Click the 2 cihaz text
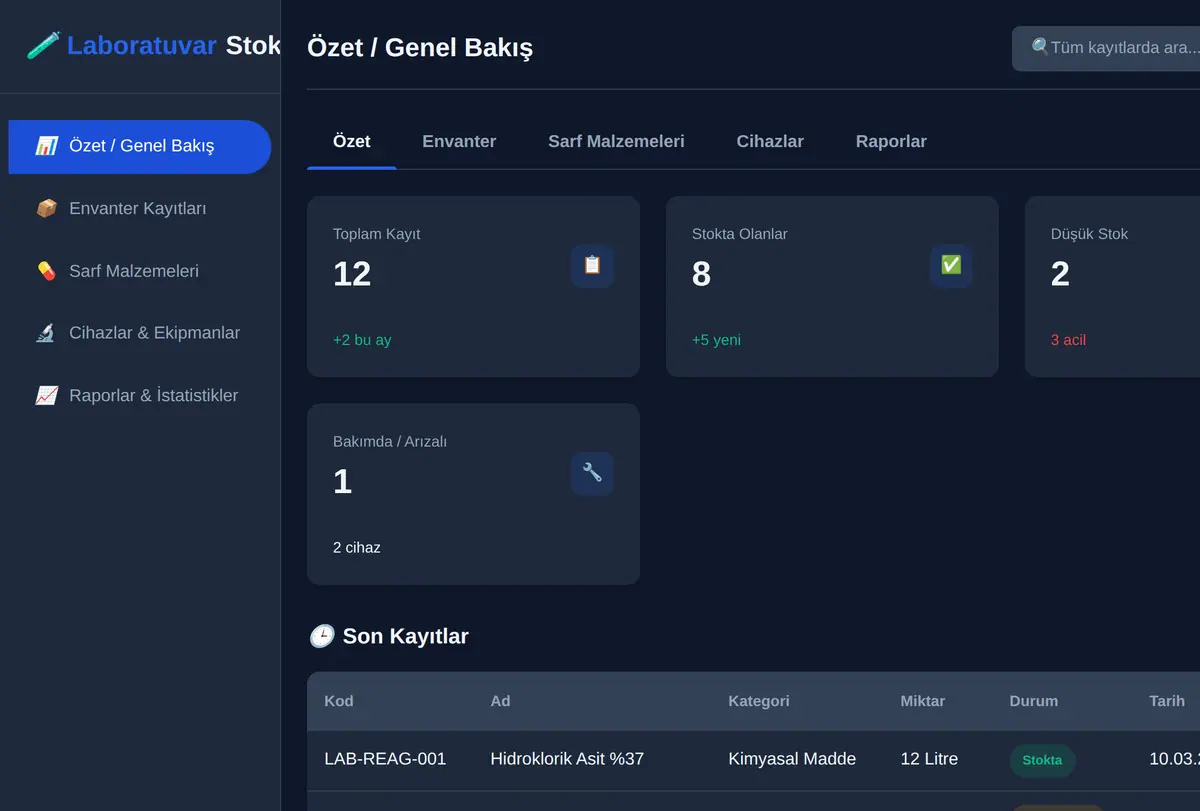The image size is (1200, 811). click(x=357, y=548)
